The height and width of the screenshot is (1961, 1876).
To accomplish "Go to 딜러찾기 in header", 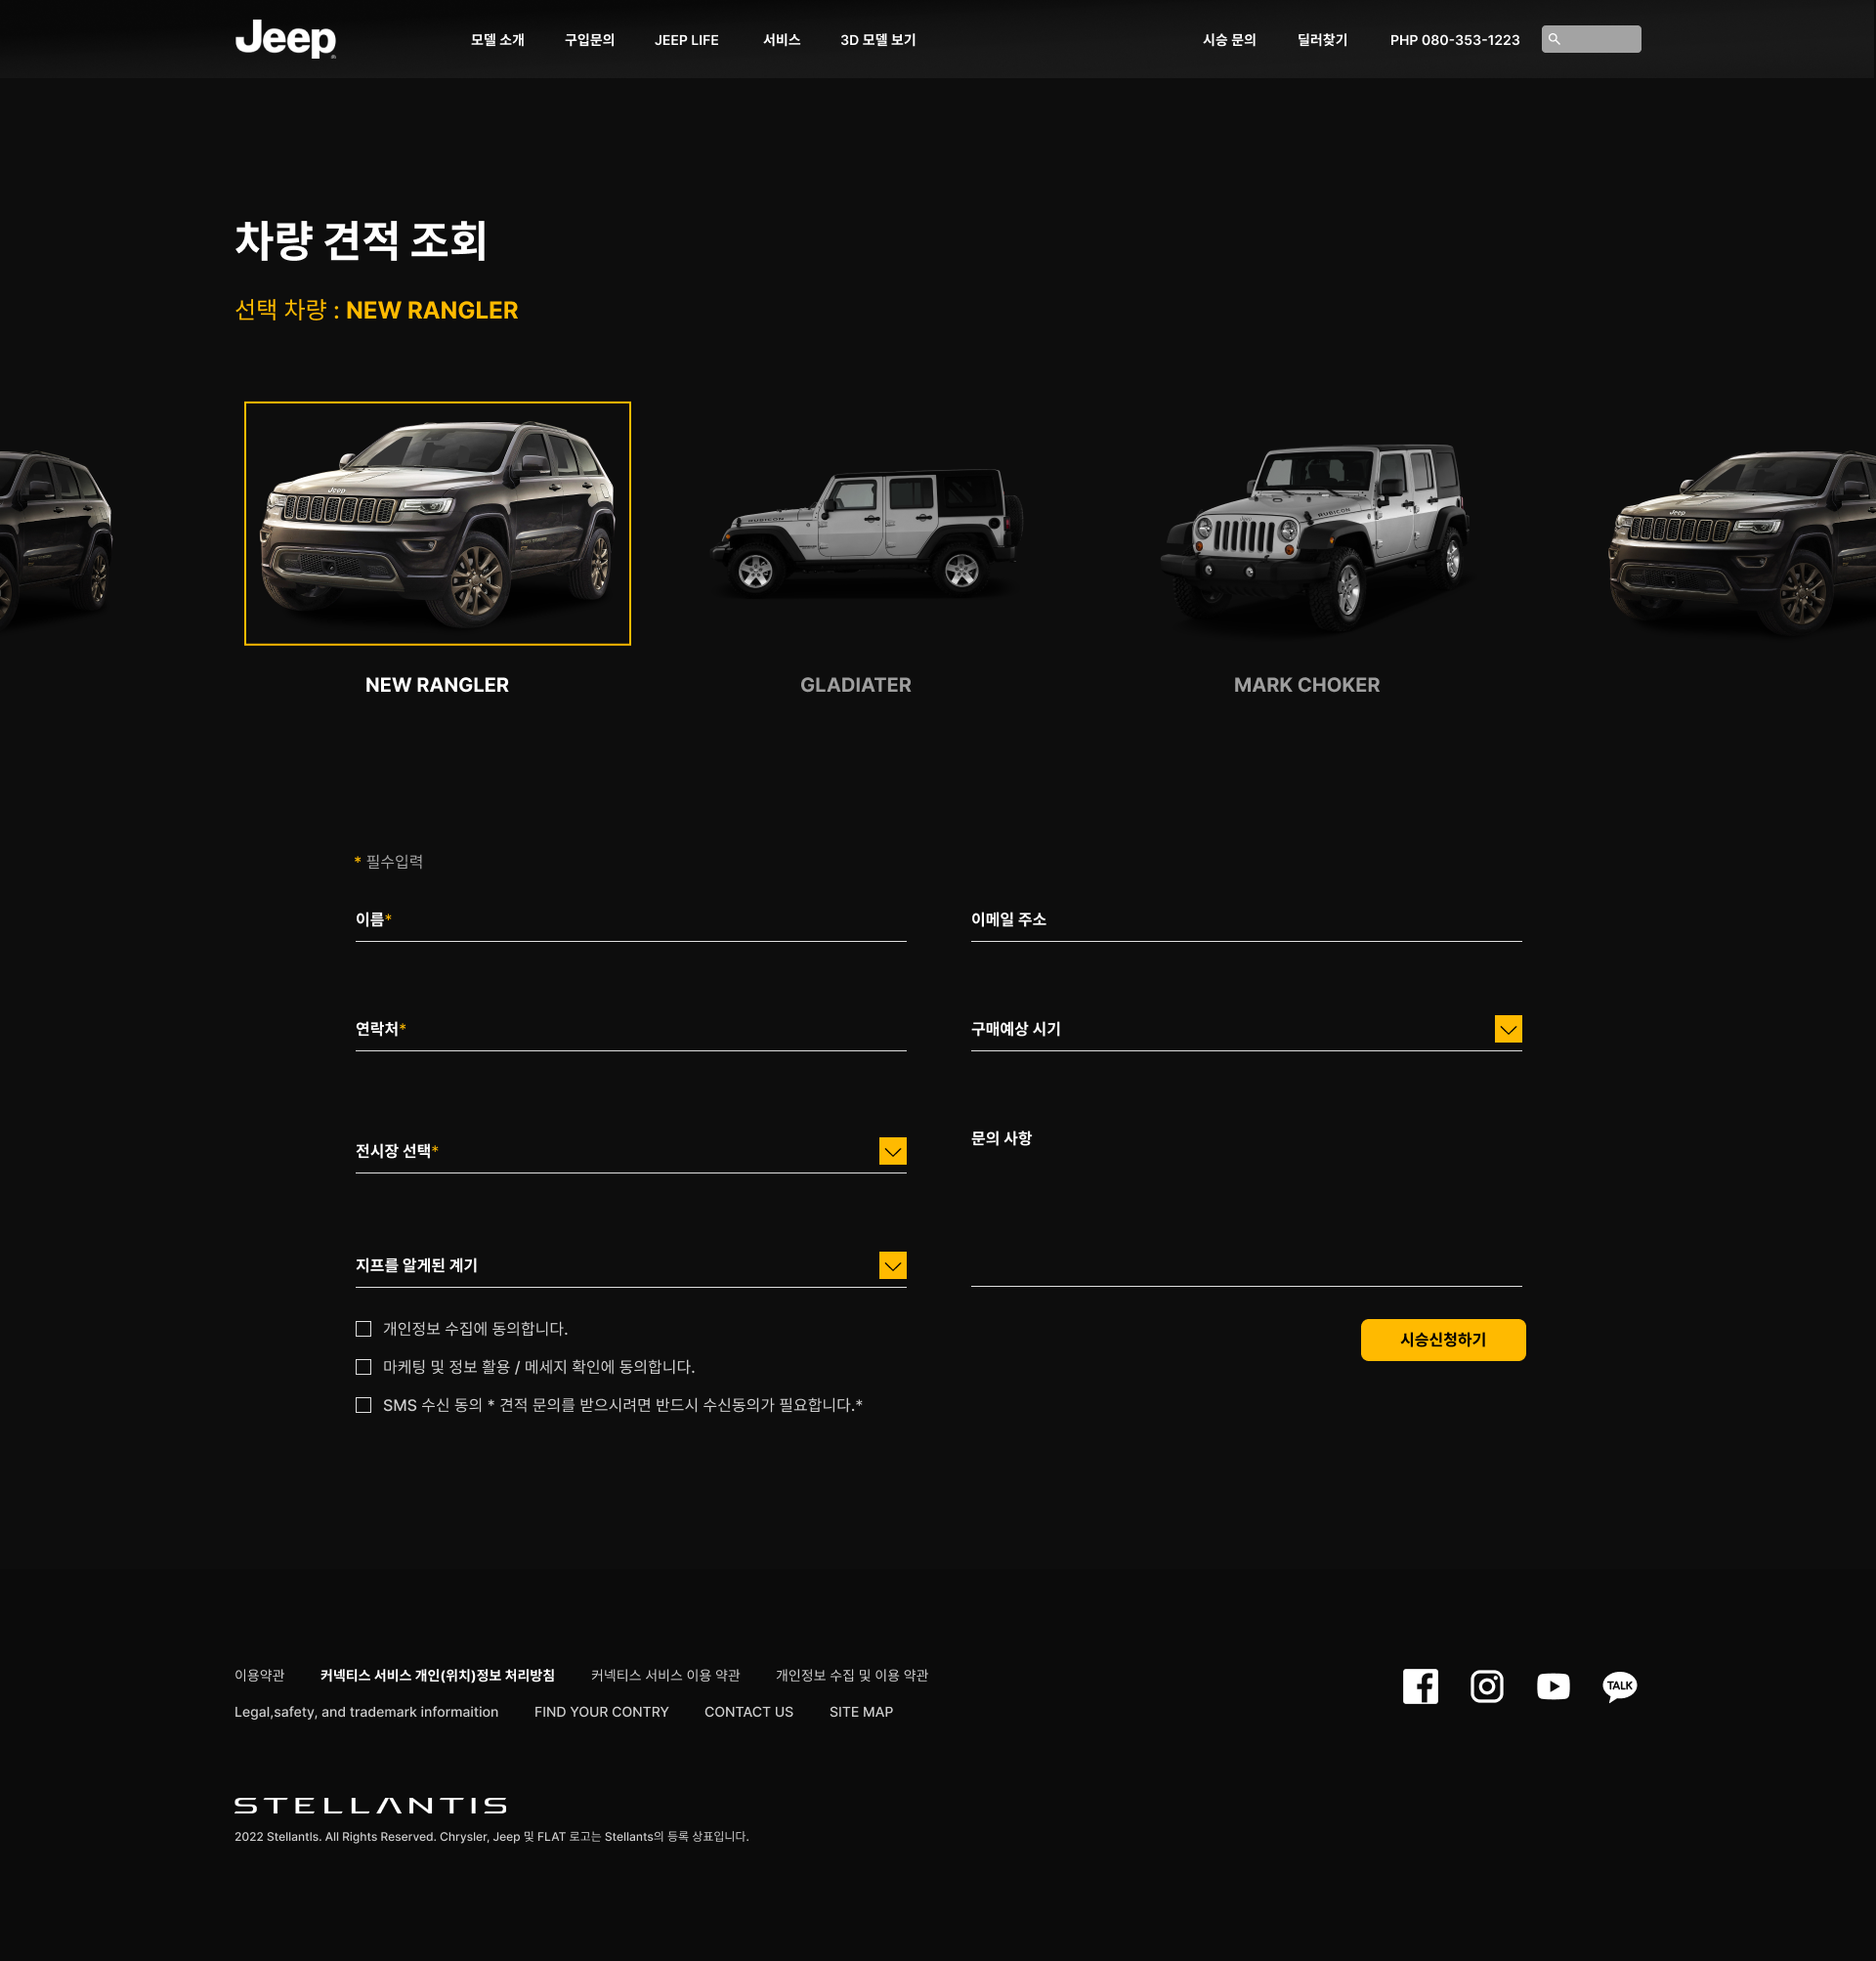I will 1322,40.
